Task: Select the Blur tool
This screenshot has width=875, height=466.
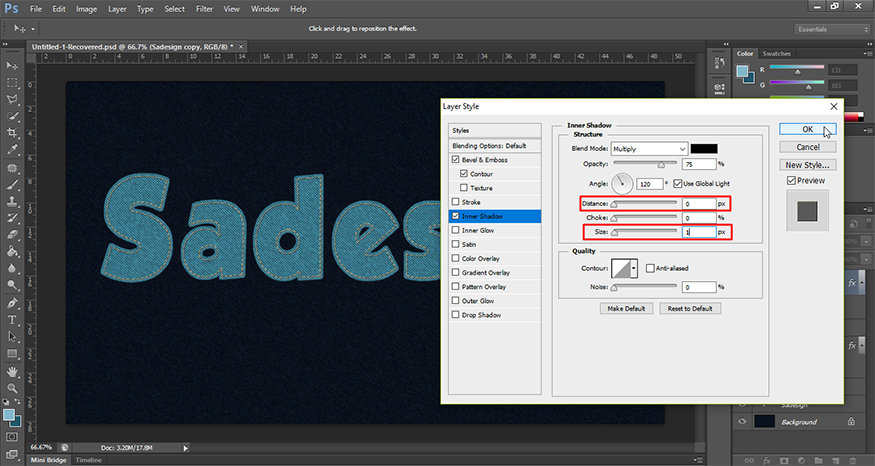Action: click(x=12, y=268)
